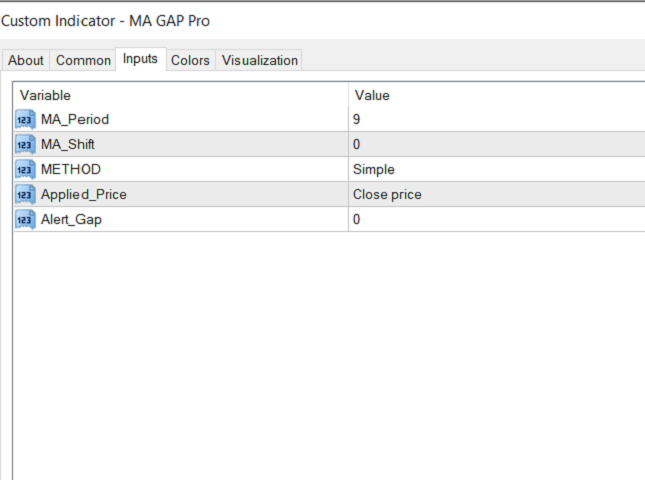Select the Inputs tab
Viewport: 645px width, 480px height.
click(140, 59)
